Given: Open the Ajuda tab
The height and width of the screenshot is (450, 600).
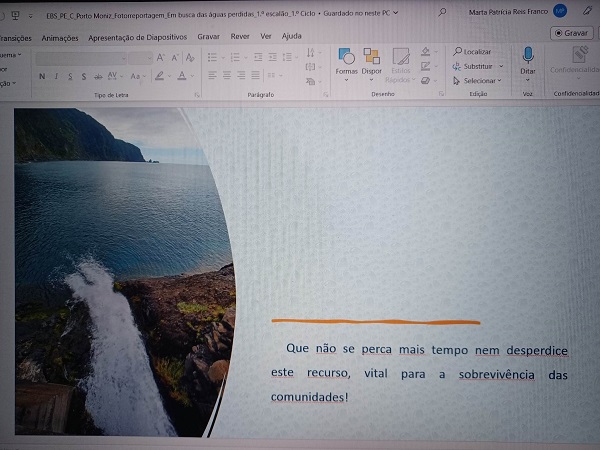Looking at the screenshot, I should click(292, 36).
